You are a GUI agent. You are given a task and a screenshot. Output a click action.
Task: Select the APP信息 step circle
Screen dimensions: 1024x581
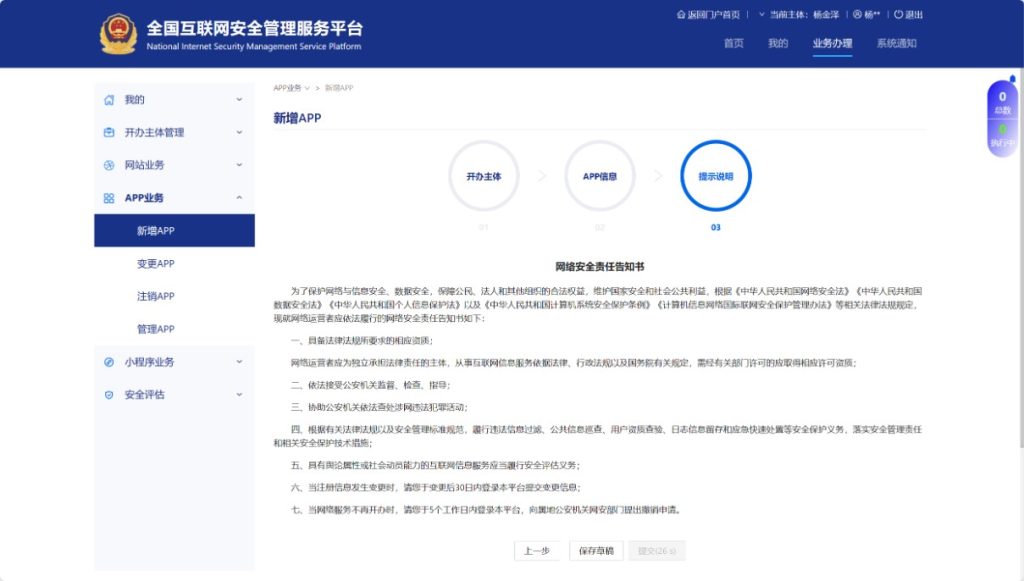pyautogui.click(x=599, y=176)
